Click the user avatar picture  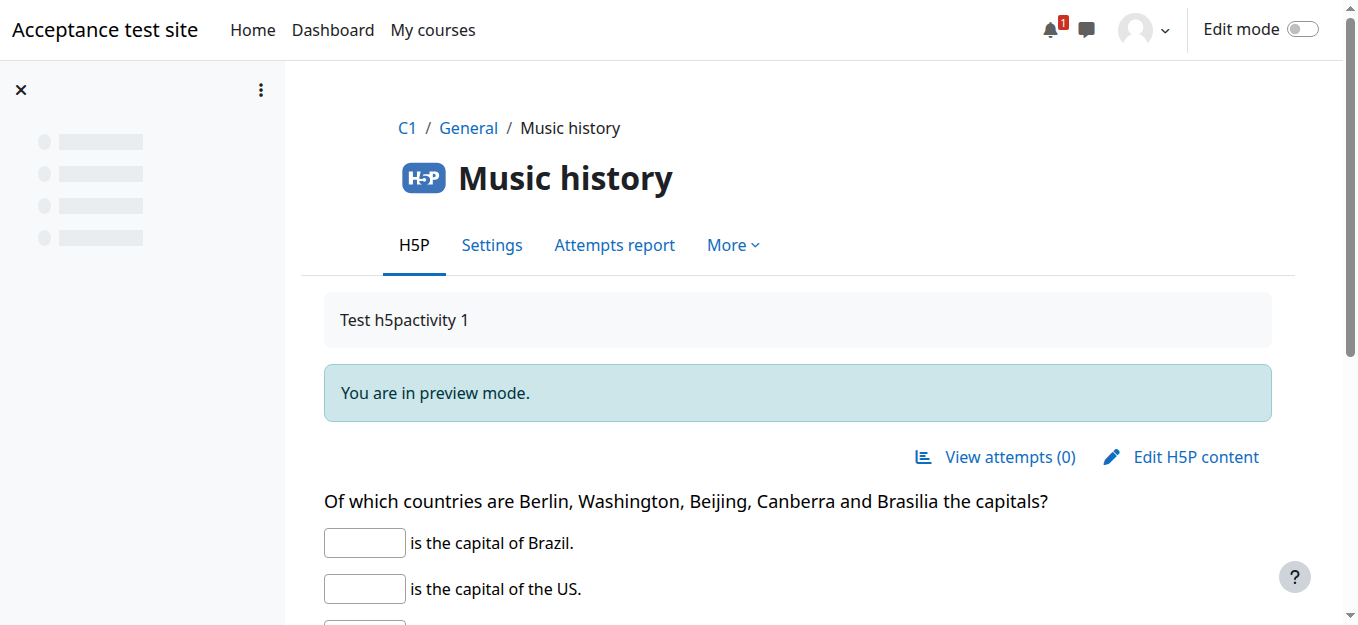(x=1135, y=30)
